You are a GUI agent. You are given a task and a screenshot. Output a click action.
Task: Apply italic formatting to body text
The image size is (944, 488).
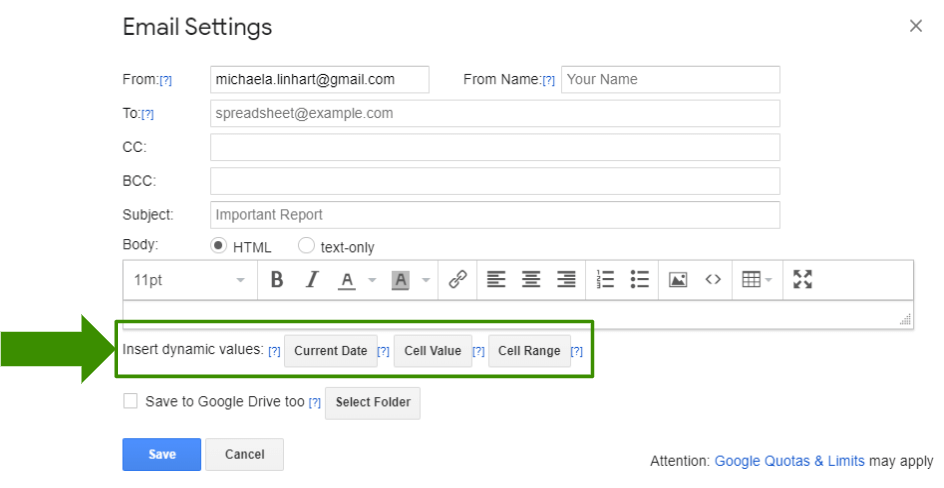pos(311,280)
